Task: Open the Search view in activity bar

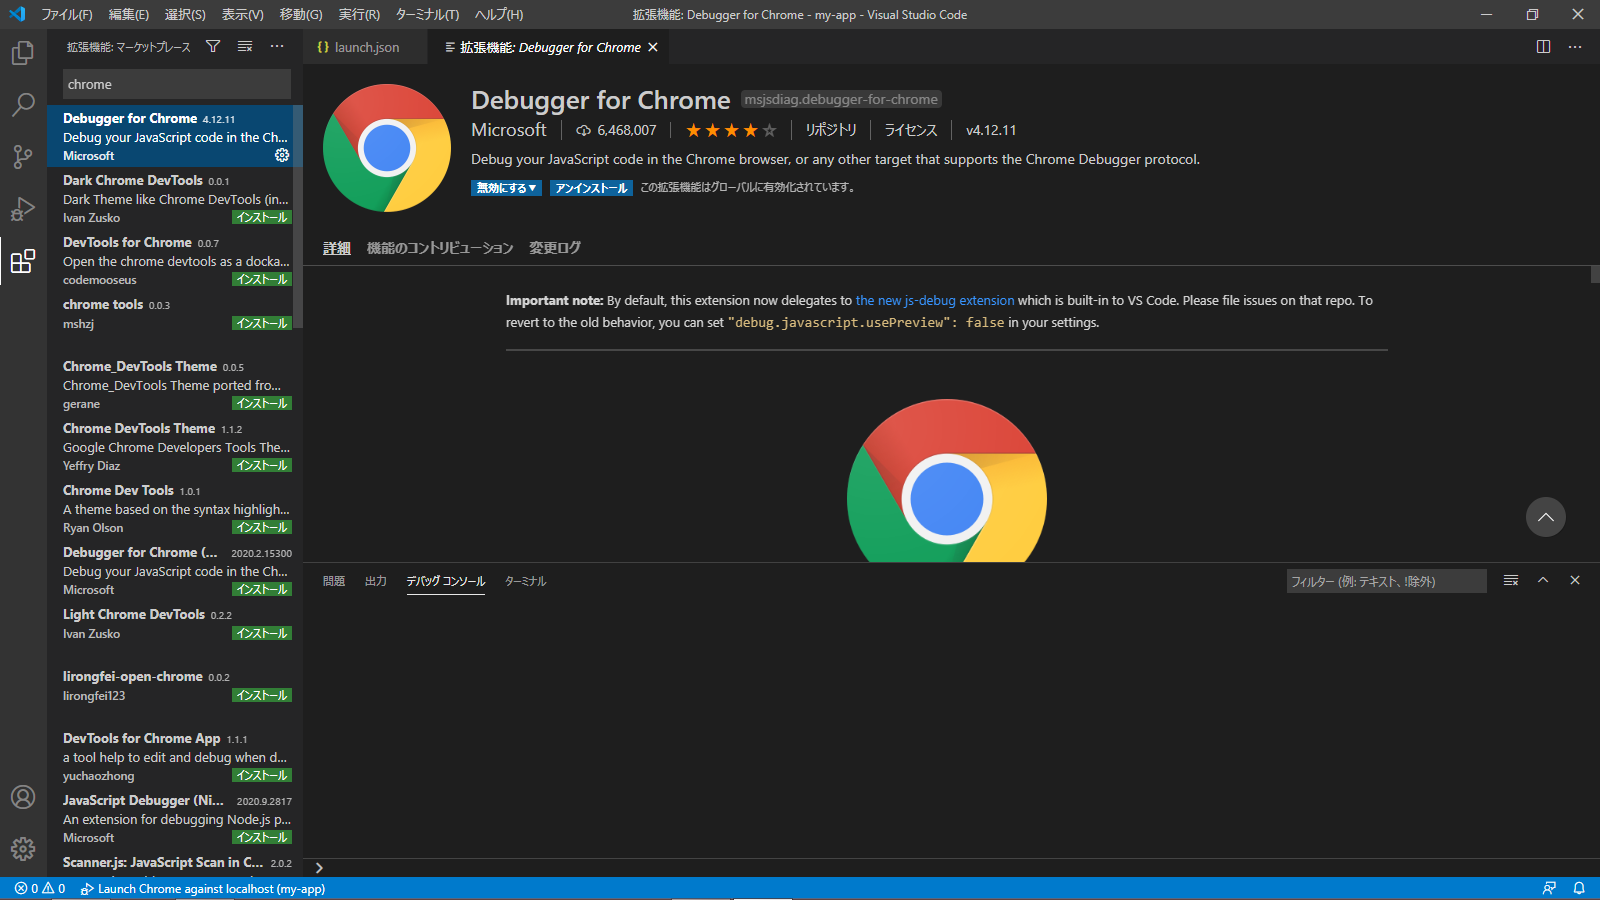Action: pyautogui.click(x=23, y=105)
